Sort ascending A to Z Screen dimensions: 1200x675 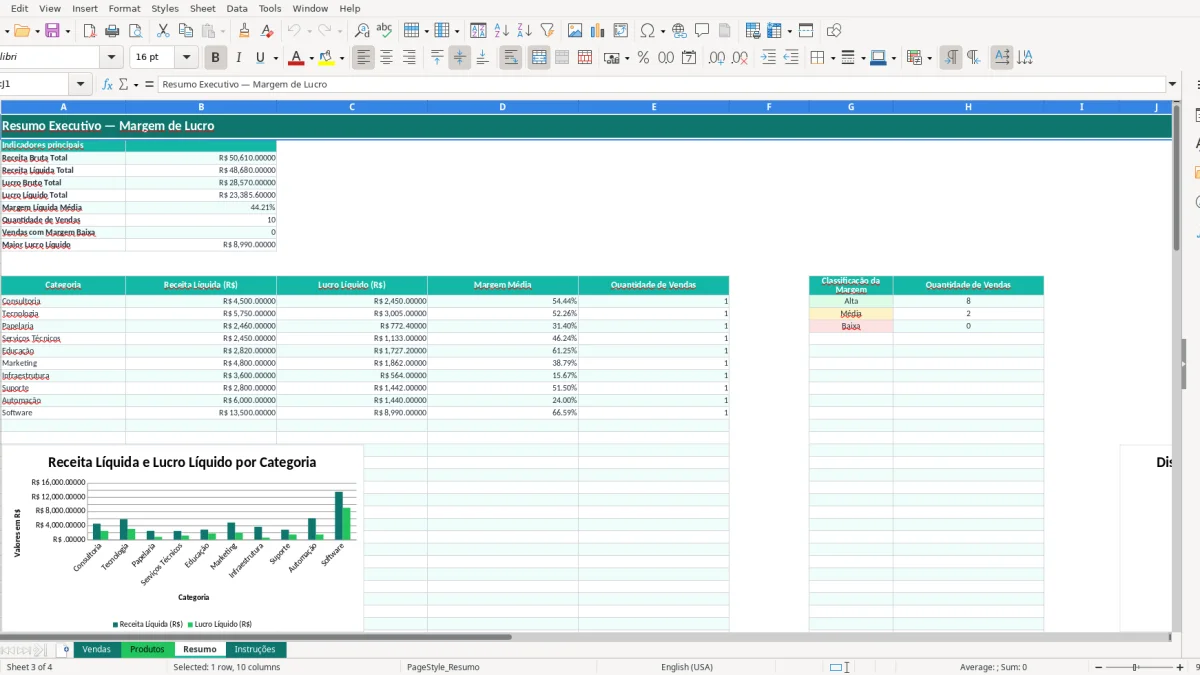tap(502, 31)
